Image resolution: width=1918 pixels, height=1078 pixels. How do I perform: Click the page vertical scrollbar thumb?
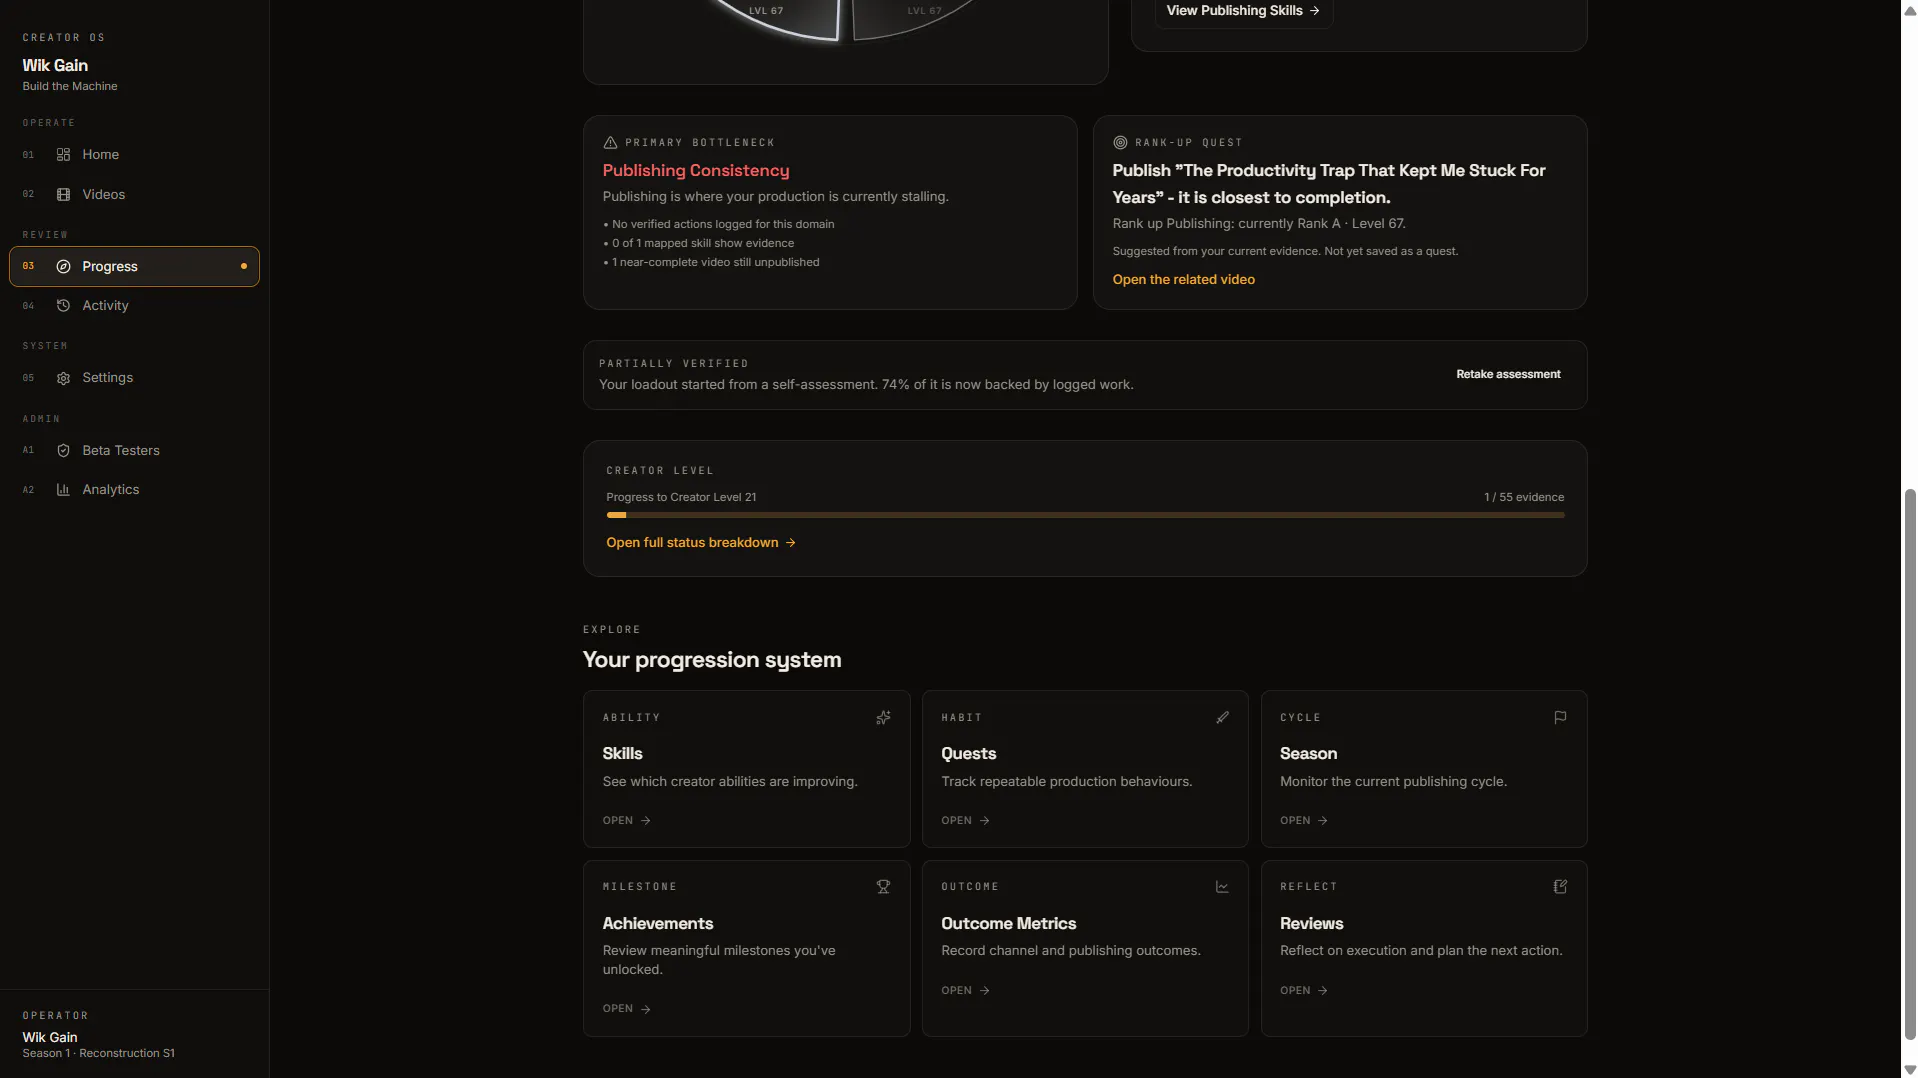pyautogui.click(x=1909, y=765)
